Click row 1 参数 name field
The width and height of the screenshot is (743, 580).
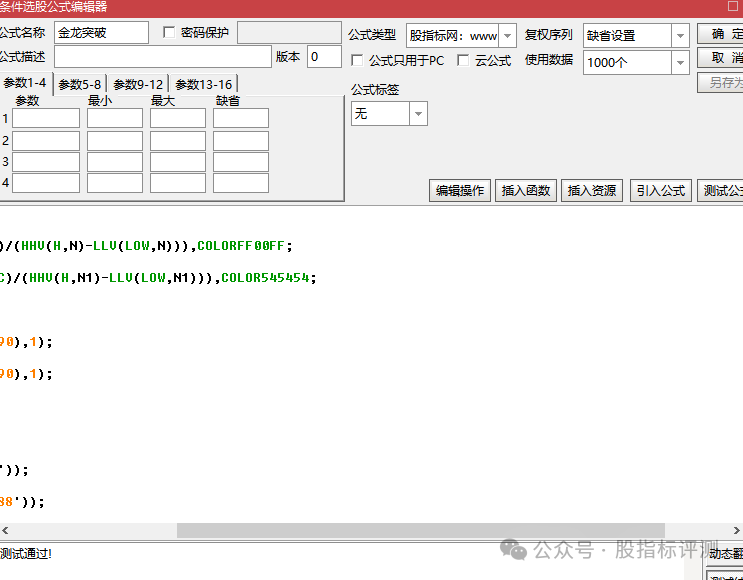coord(46,118)
